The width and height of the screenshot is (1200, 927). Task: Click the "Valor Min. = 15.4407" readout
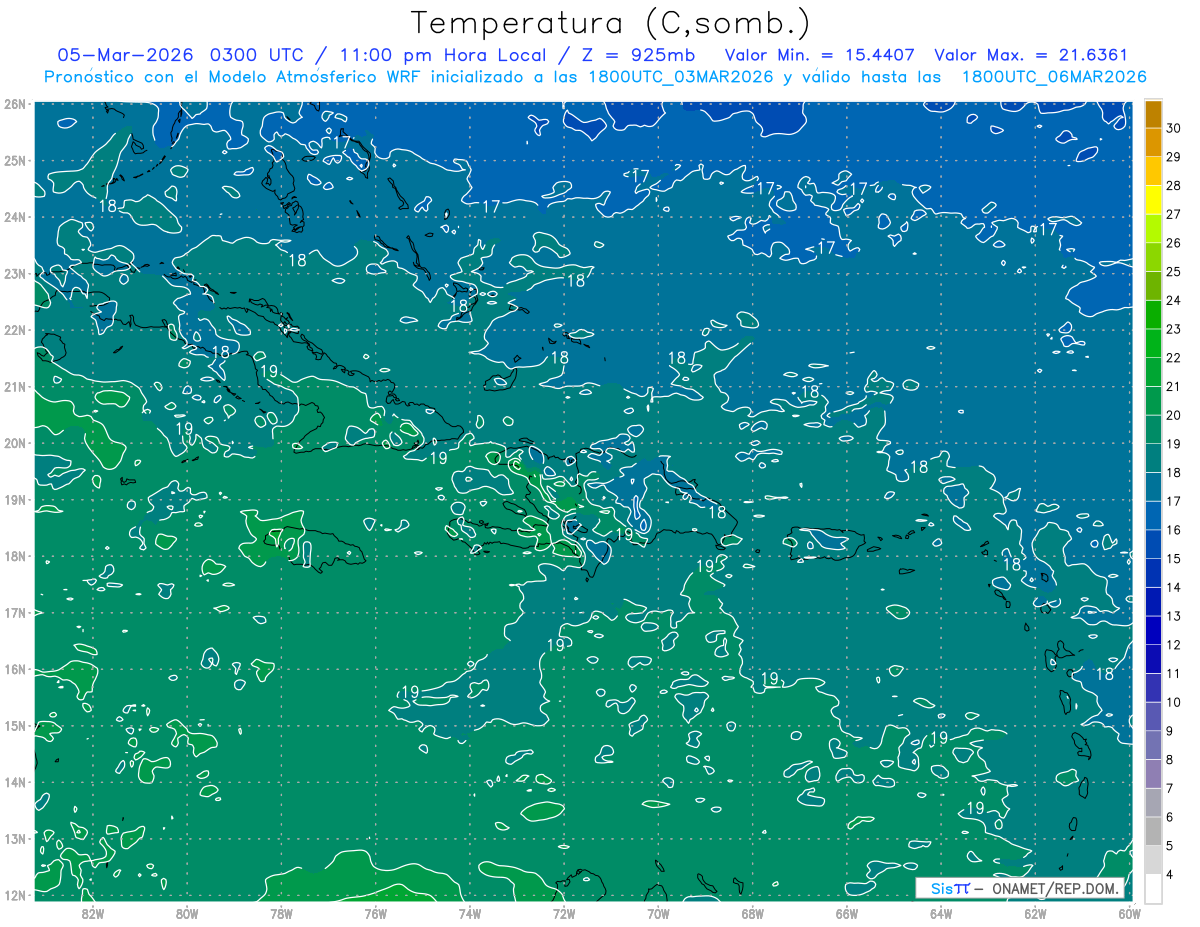[x=820, y=55]
